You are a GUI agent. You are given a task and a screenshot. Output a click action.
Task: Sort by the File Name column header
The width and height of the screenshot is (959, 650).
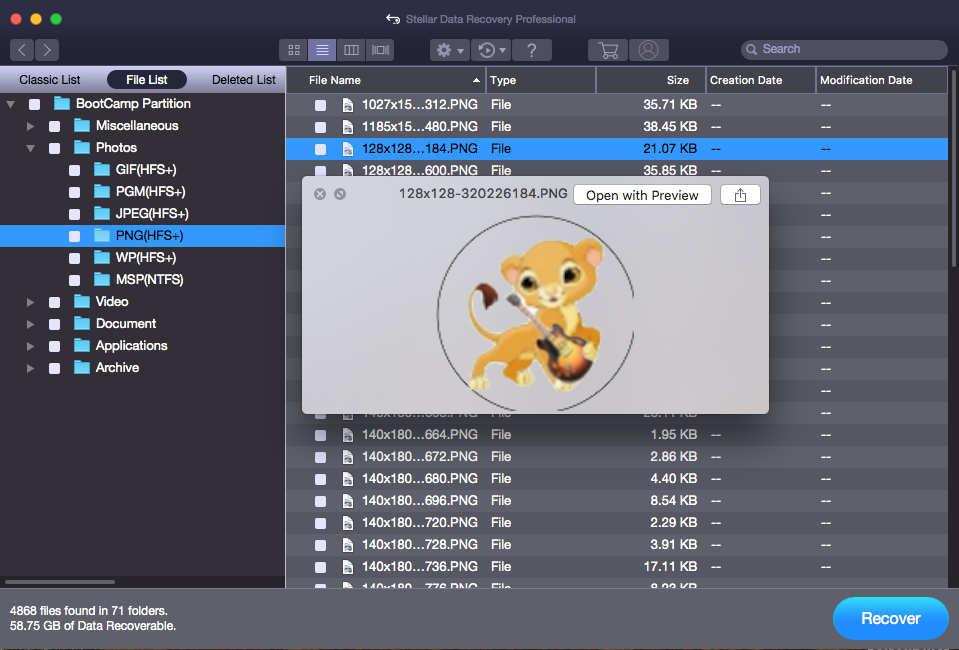point(387,80)
